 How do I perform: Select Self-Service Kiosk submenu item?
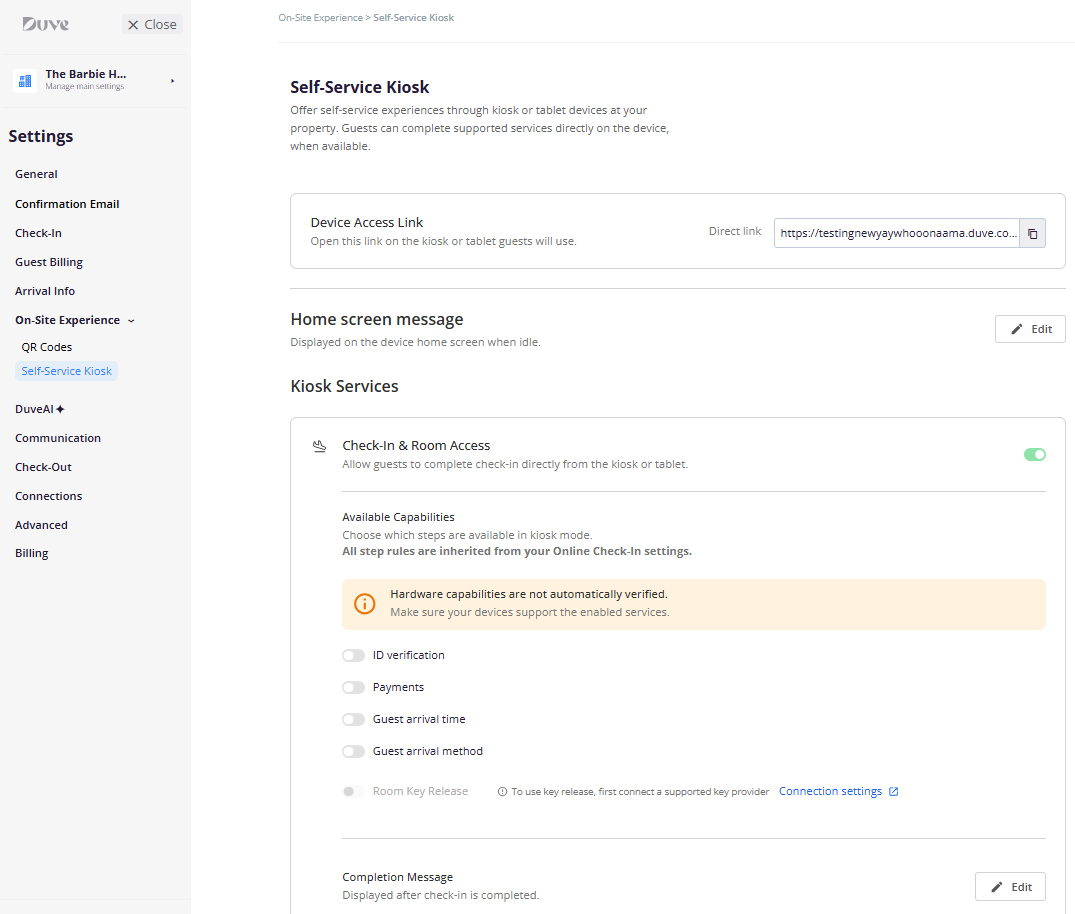(67, 371)
